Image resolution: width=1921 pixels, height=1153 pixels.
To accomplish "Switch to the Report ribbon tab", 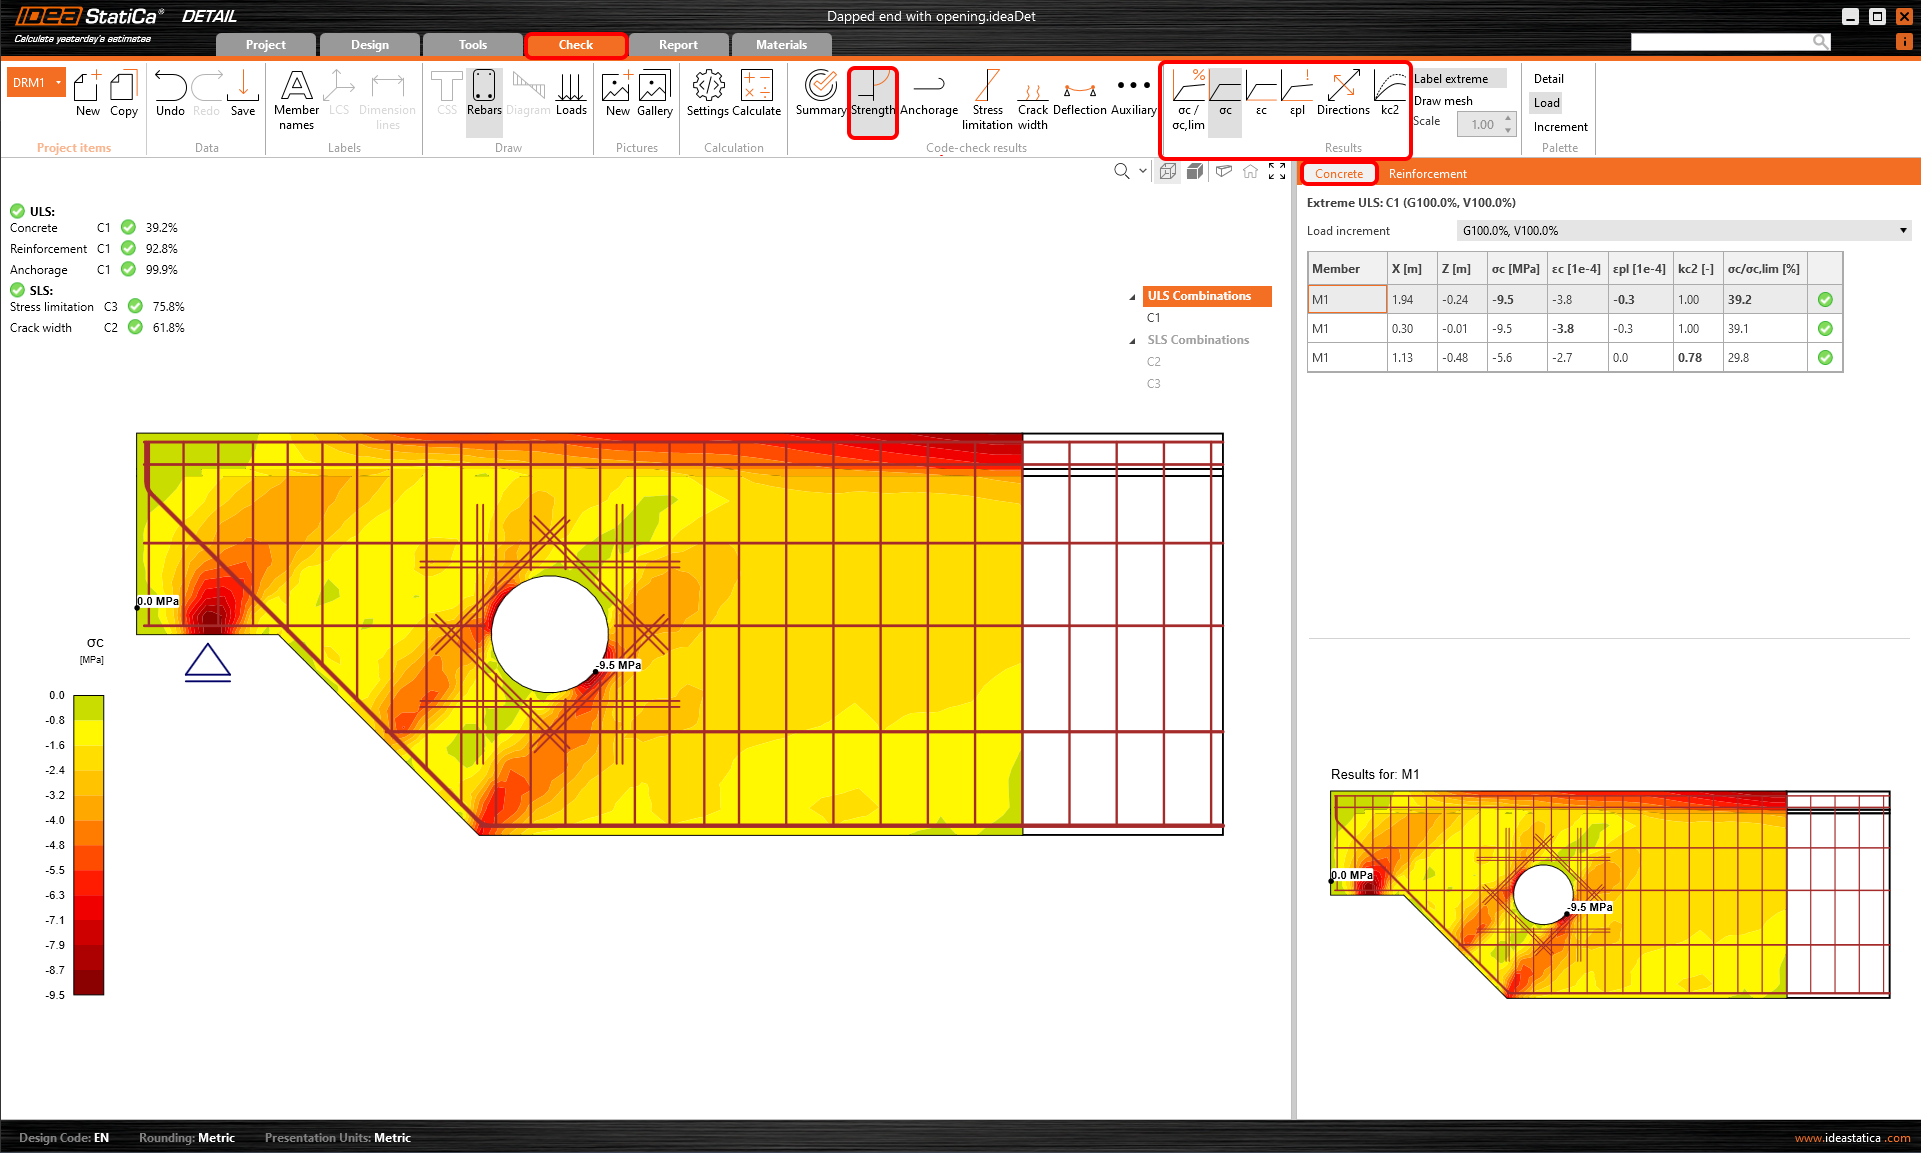I will (678, 45).
